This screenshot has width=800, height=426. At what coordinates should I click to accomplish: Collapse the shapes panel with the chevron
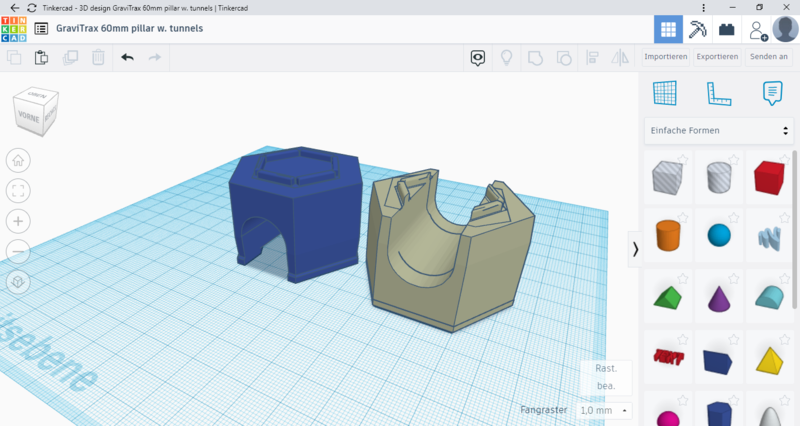coord(635,250)
